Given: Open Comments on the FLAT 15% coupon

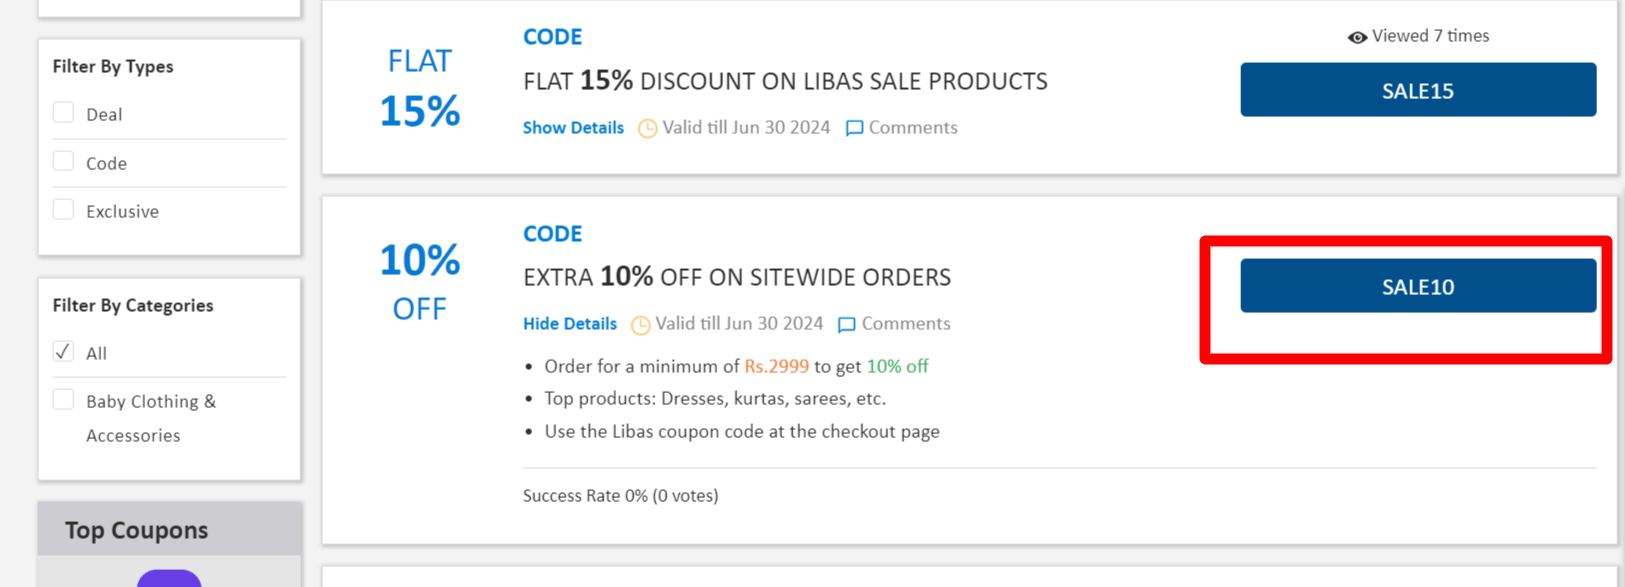Looking at the screenshot, I should tap(912, 128).
